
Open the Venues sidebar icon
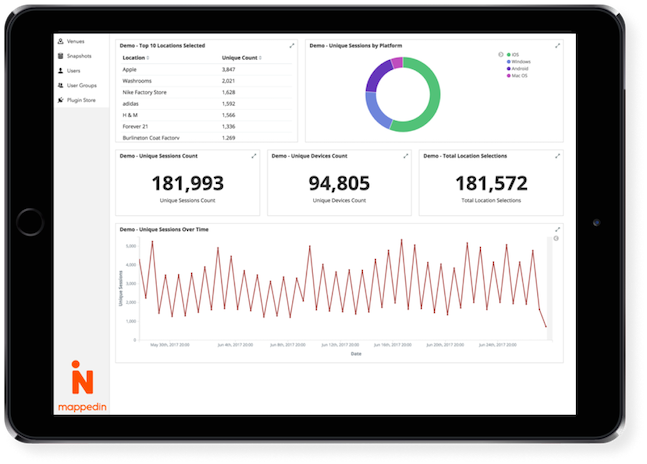[x=61, y=41]
